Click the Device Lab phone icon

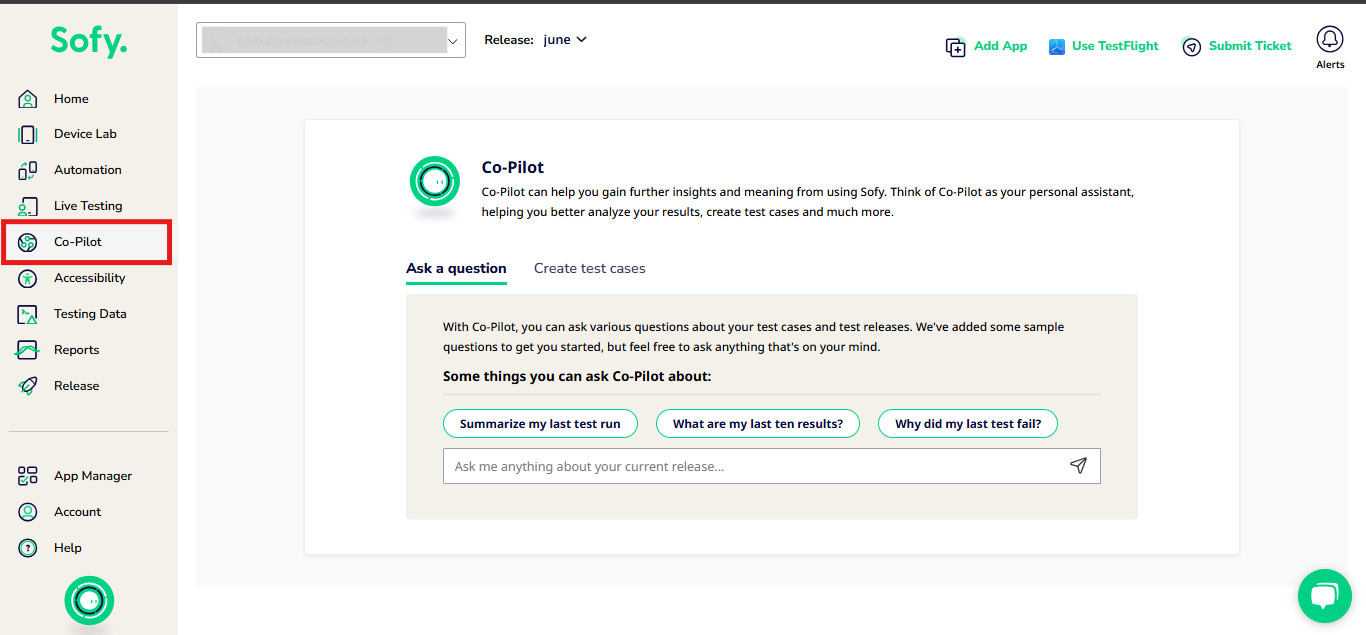(x=28, y=134)
